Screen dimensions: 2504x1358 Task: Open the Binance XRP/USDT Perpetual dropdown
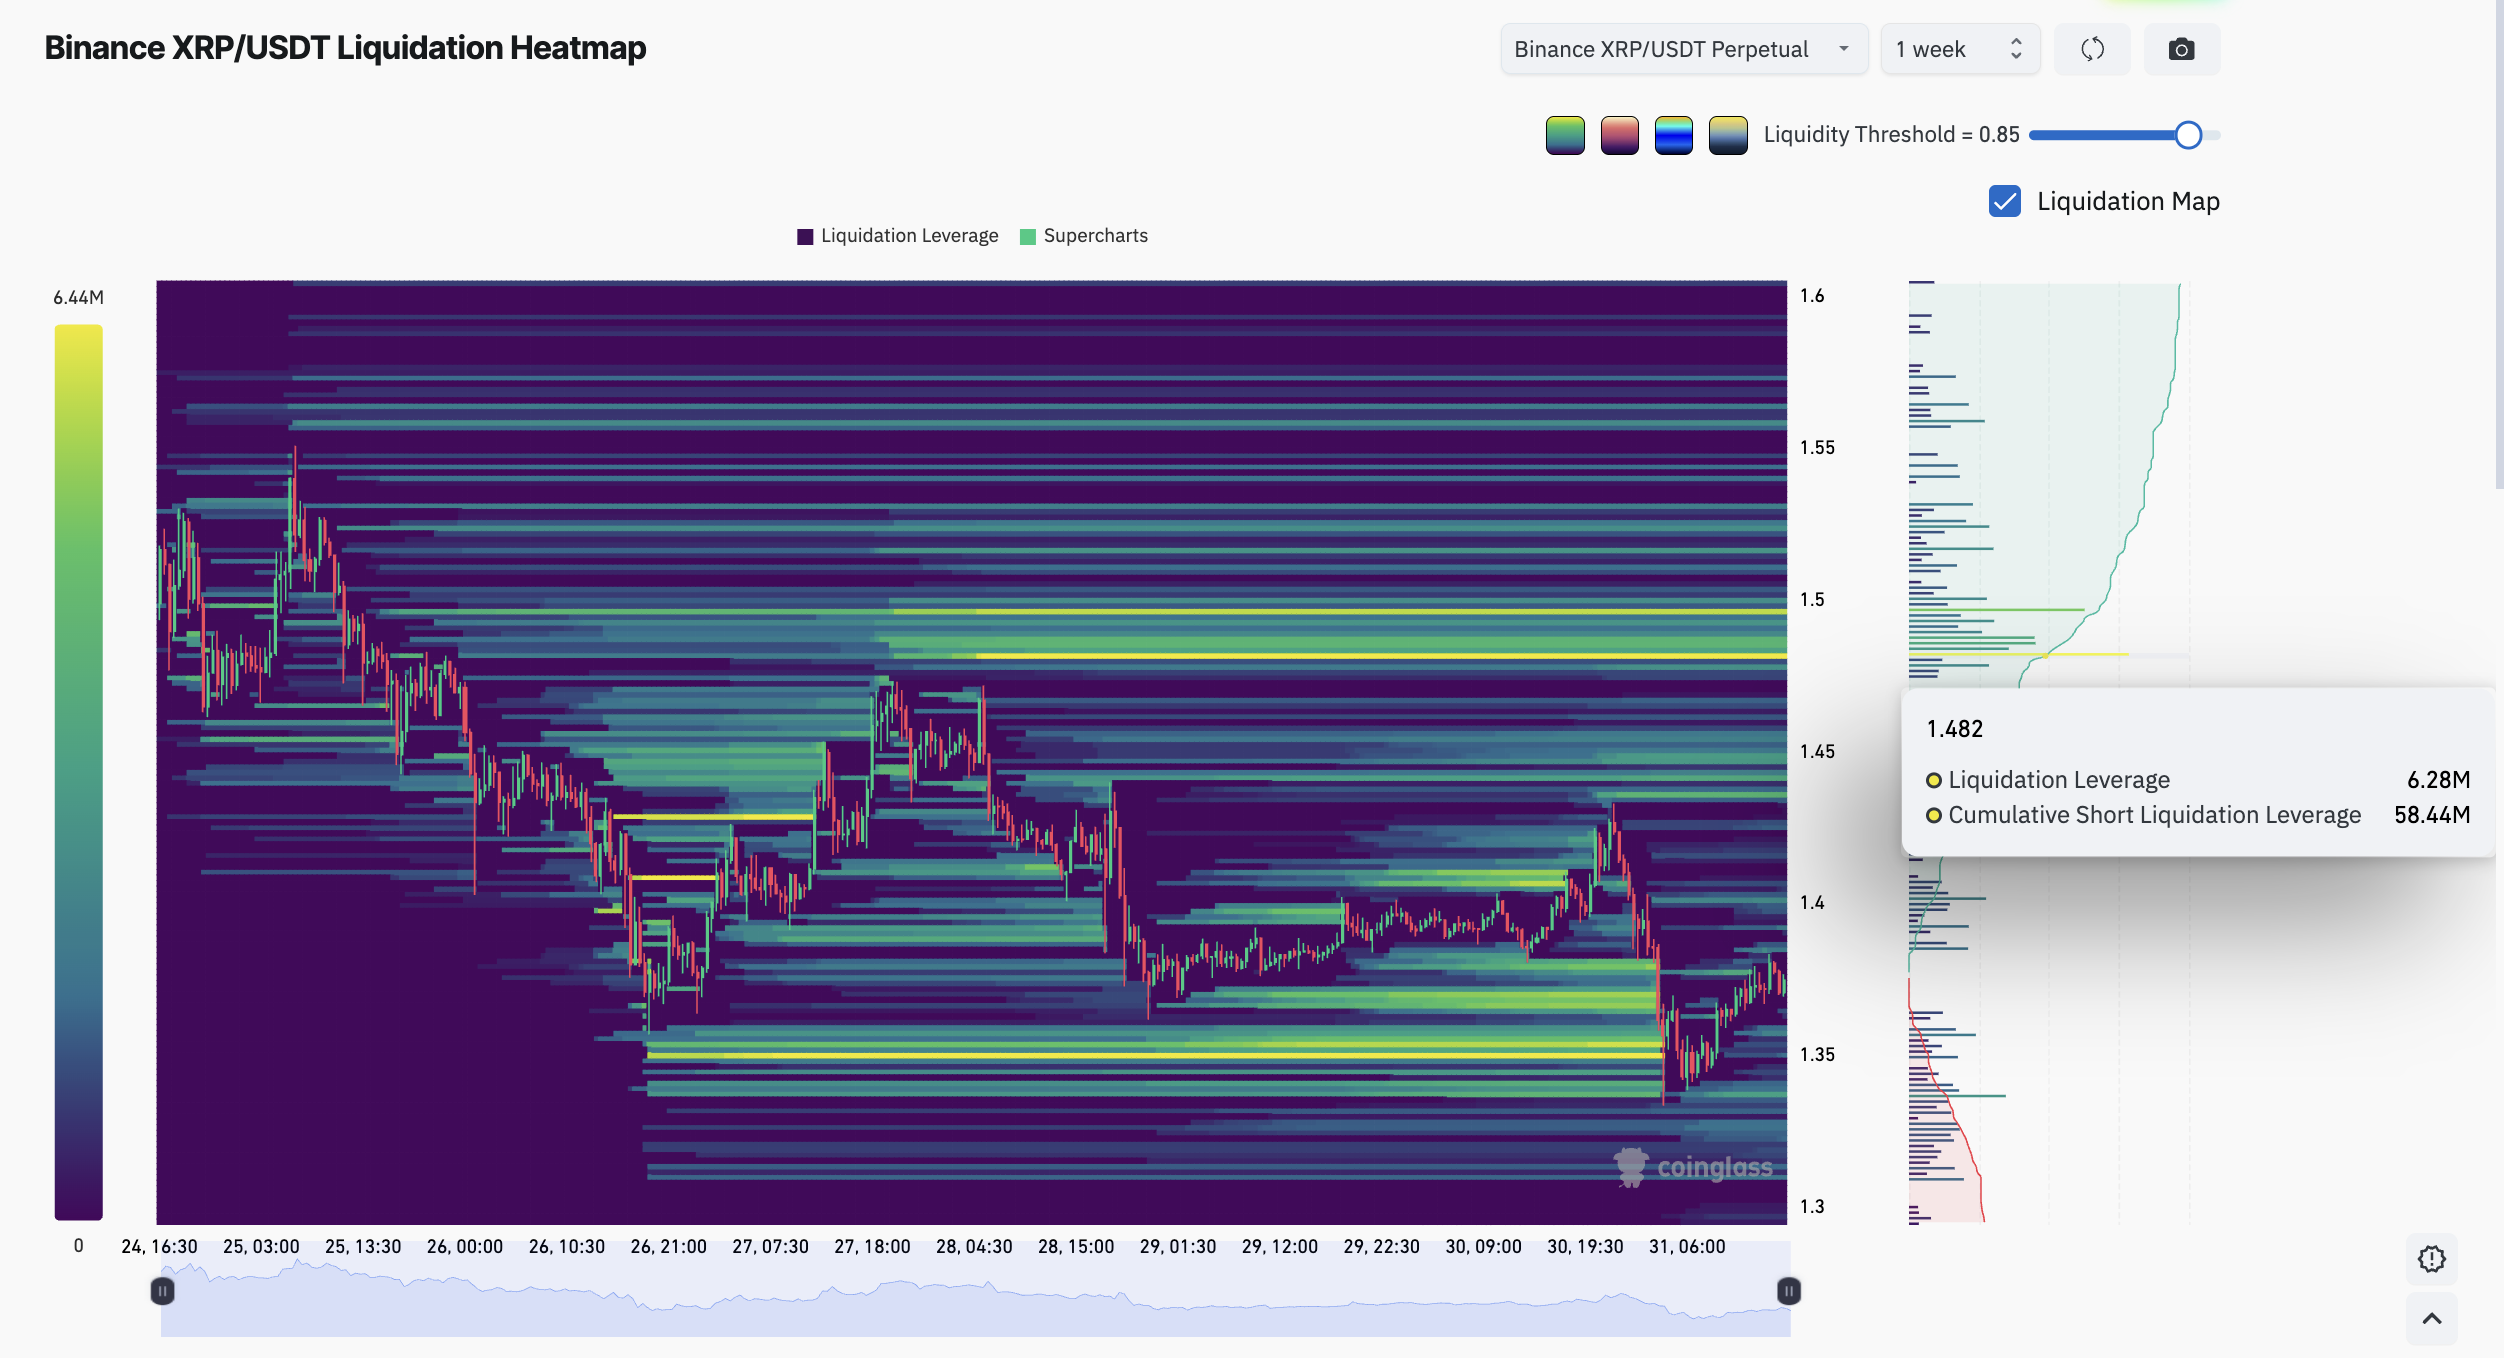coord(1684,49)
